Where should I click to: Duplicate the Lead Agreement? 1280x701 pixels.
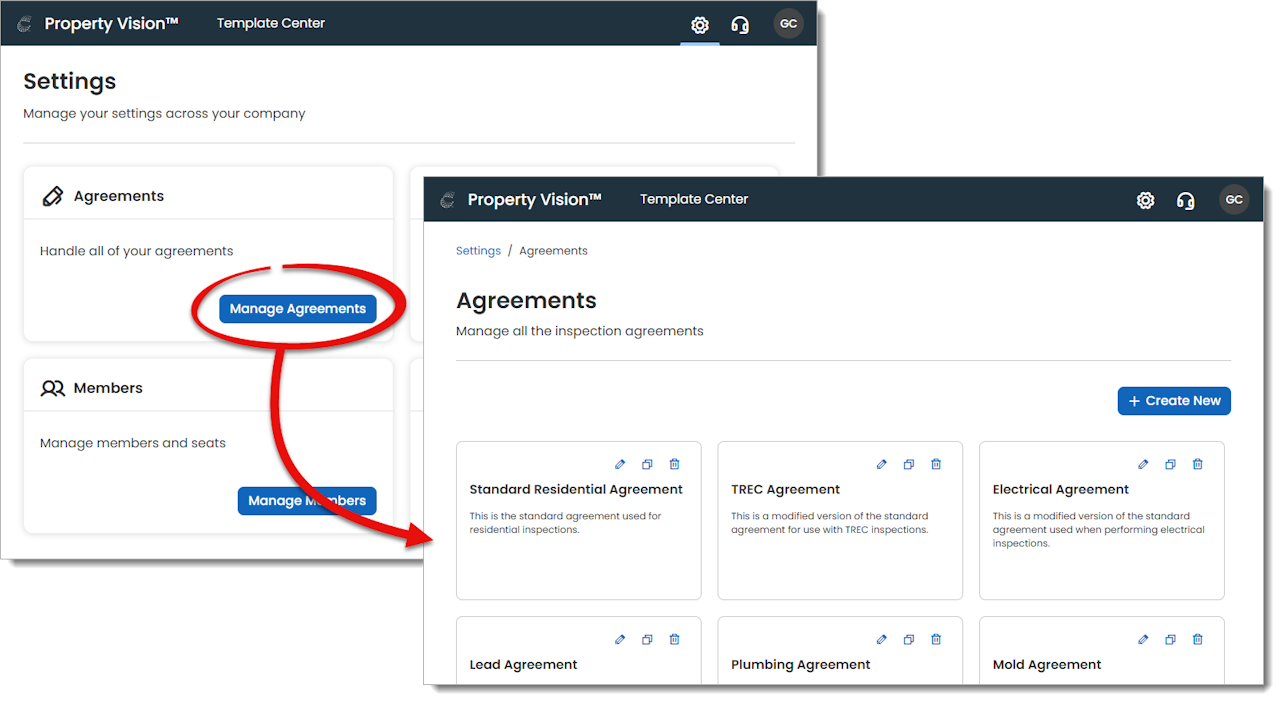(647, 639)
